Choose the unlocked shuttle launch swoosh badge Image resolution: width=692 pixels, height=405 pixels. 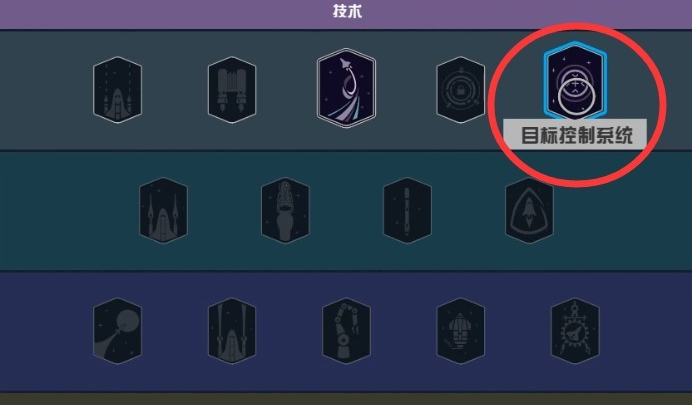346,88
